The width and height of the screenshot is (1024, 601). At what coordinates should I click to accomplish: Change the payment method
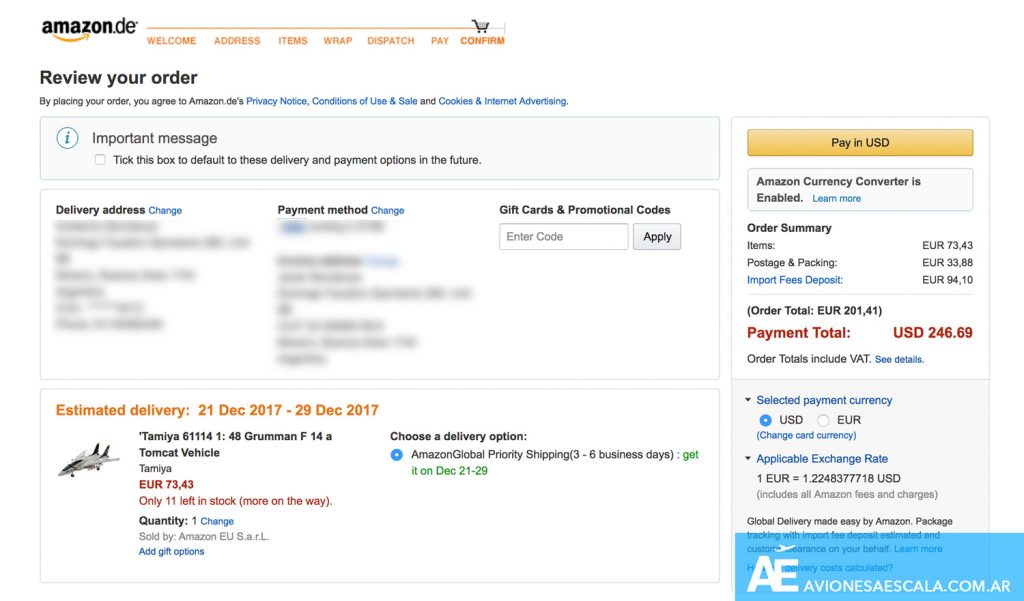(387, 211)
